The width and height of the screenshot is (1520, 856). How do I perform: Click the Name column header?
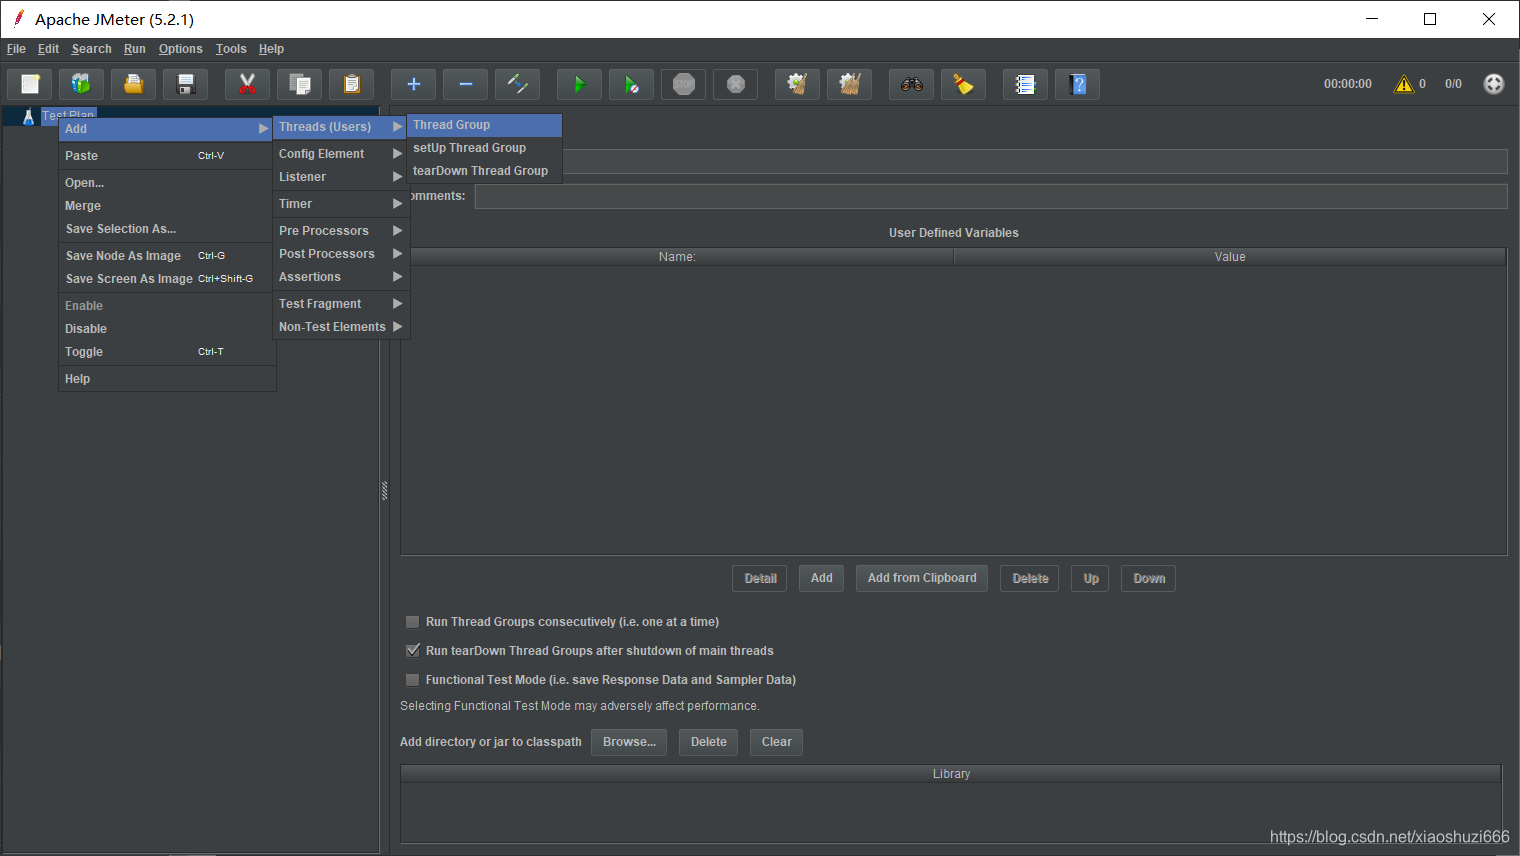coord(677,257)
